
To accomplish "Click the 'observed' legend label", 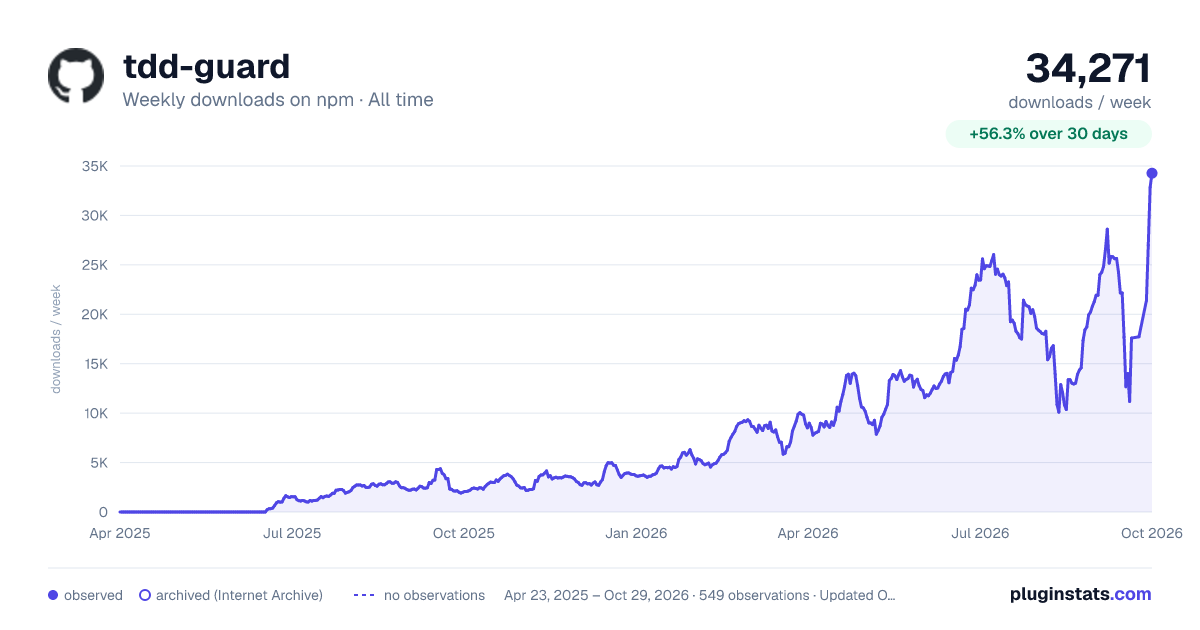I will [93, 595].
